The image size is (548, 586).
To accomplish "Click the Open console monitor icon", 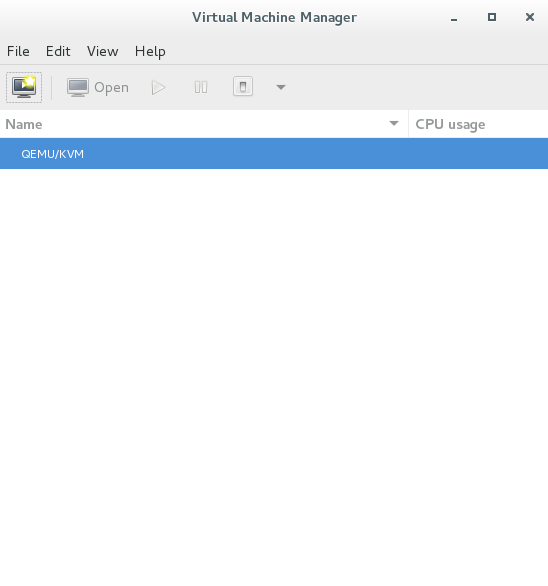I will [x=78, y=87].
